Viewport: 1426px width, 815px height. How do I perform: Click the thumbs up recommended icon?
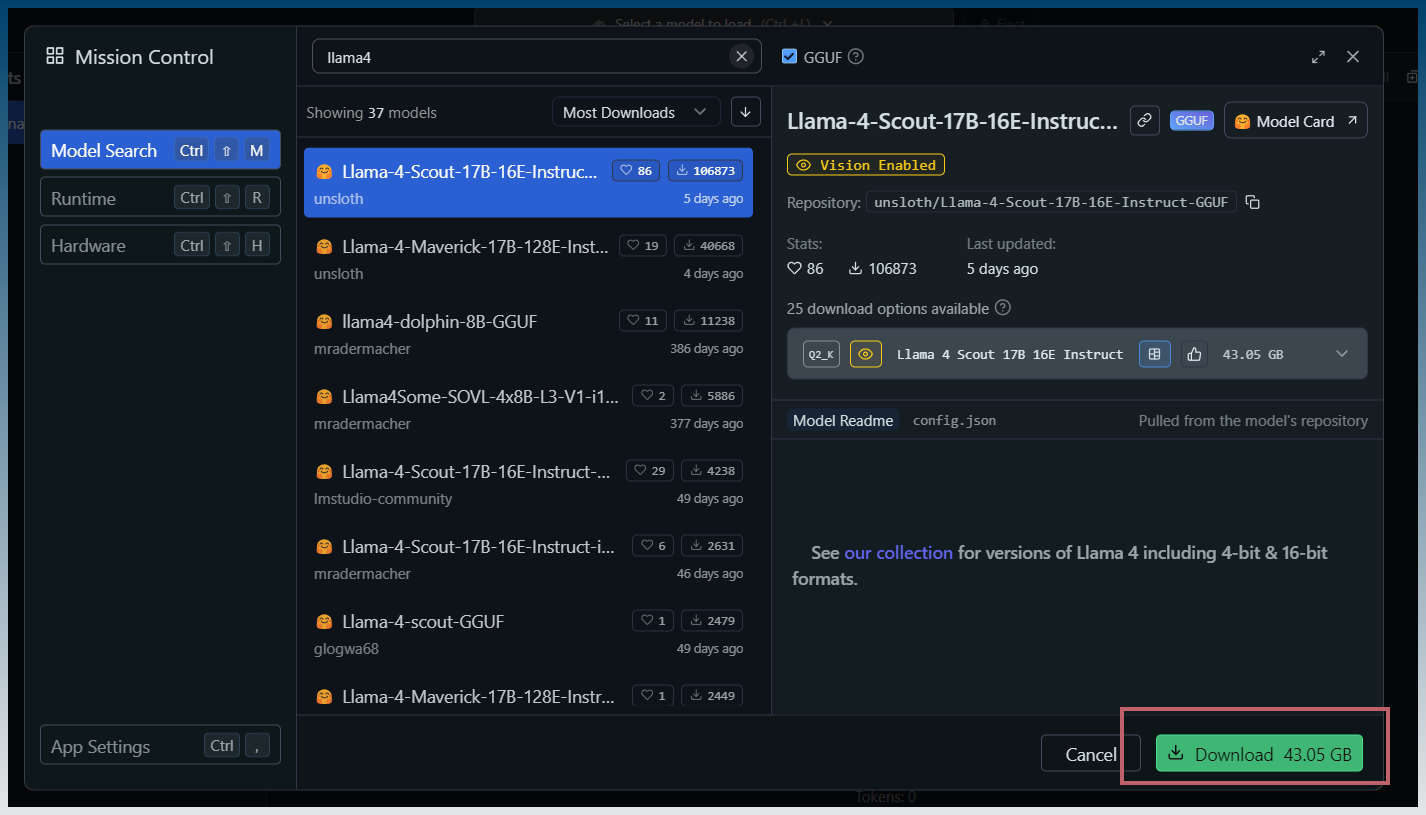[1194, 354]
